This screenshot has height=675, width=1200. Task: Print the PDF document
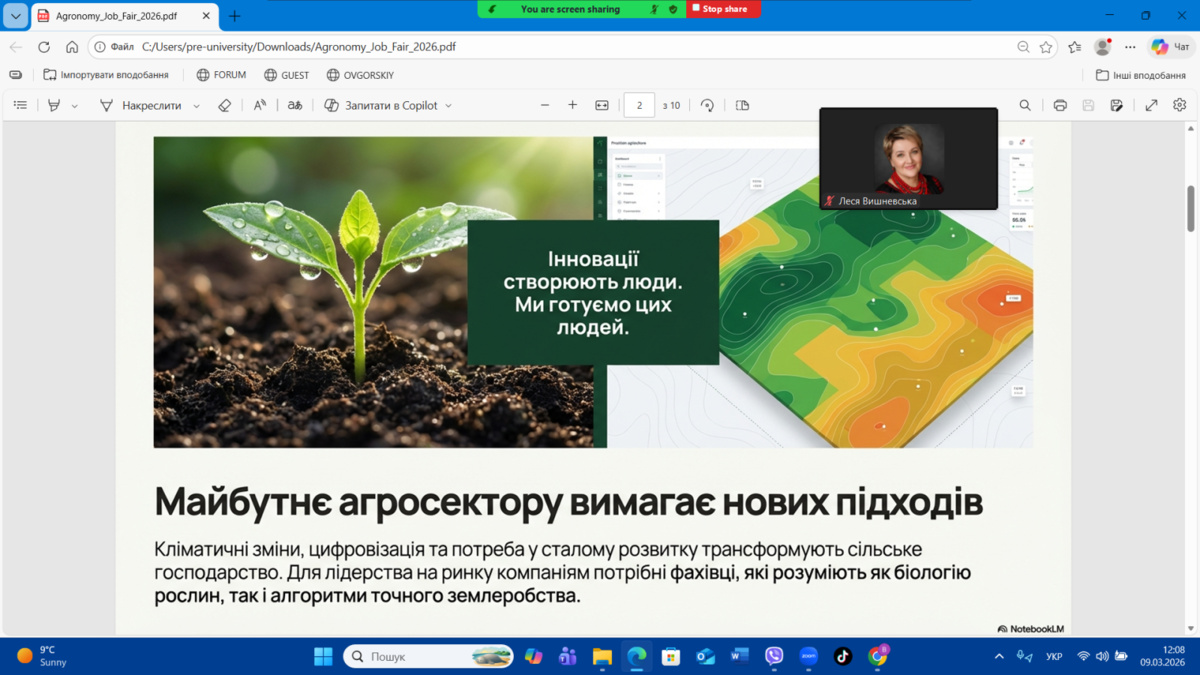pyautogui.click(x=1060, y=105)
